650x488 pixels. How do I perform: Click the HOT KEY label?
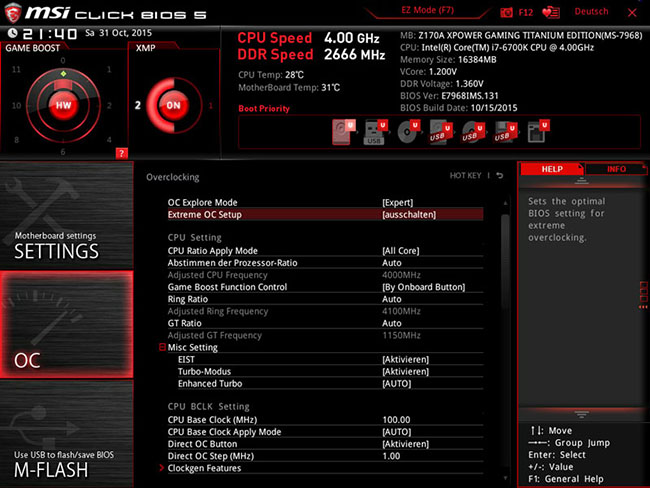point(466,175)
